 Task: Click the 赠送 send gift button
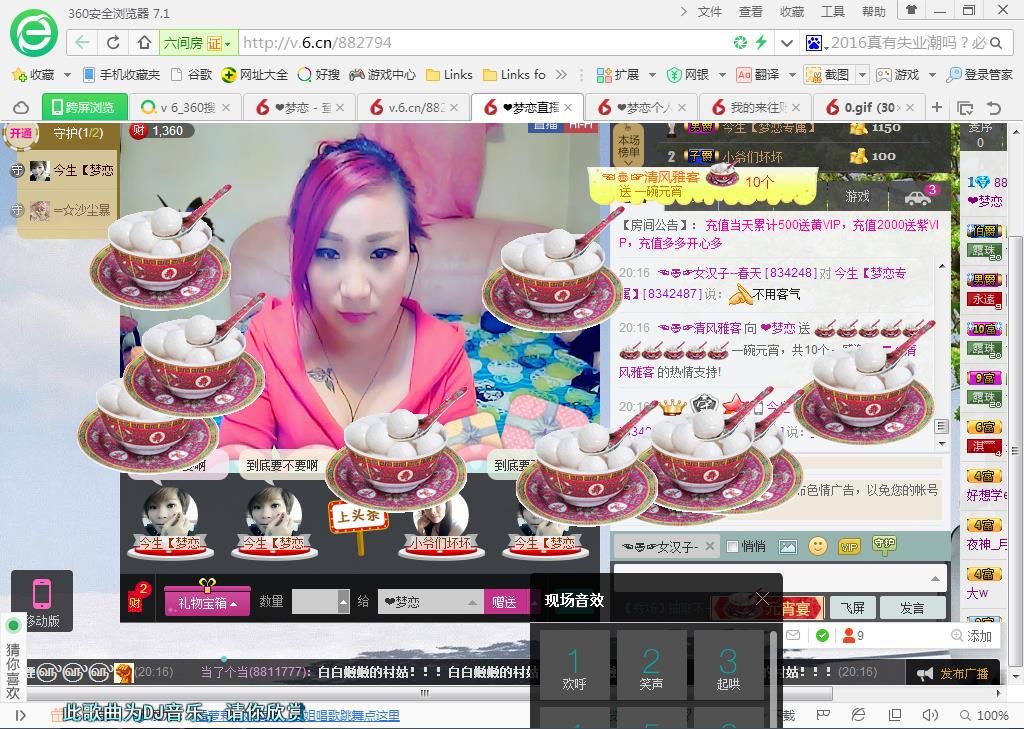click(504, 602)
